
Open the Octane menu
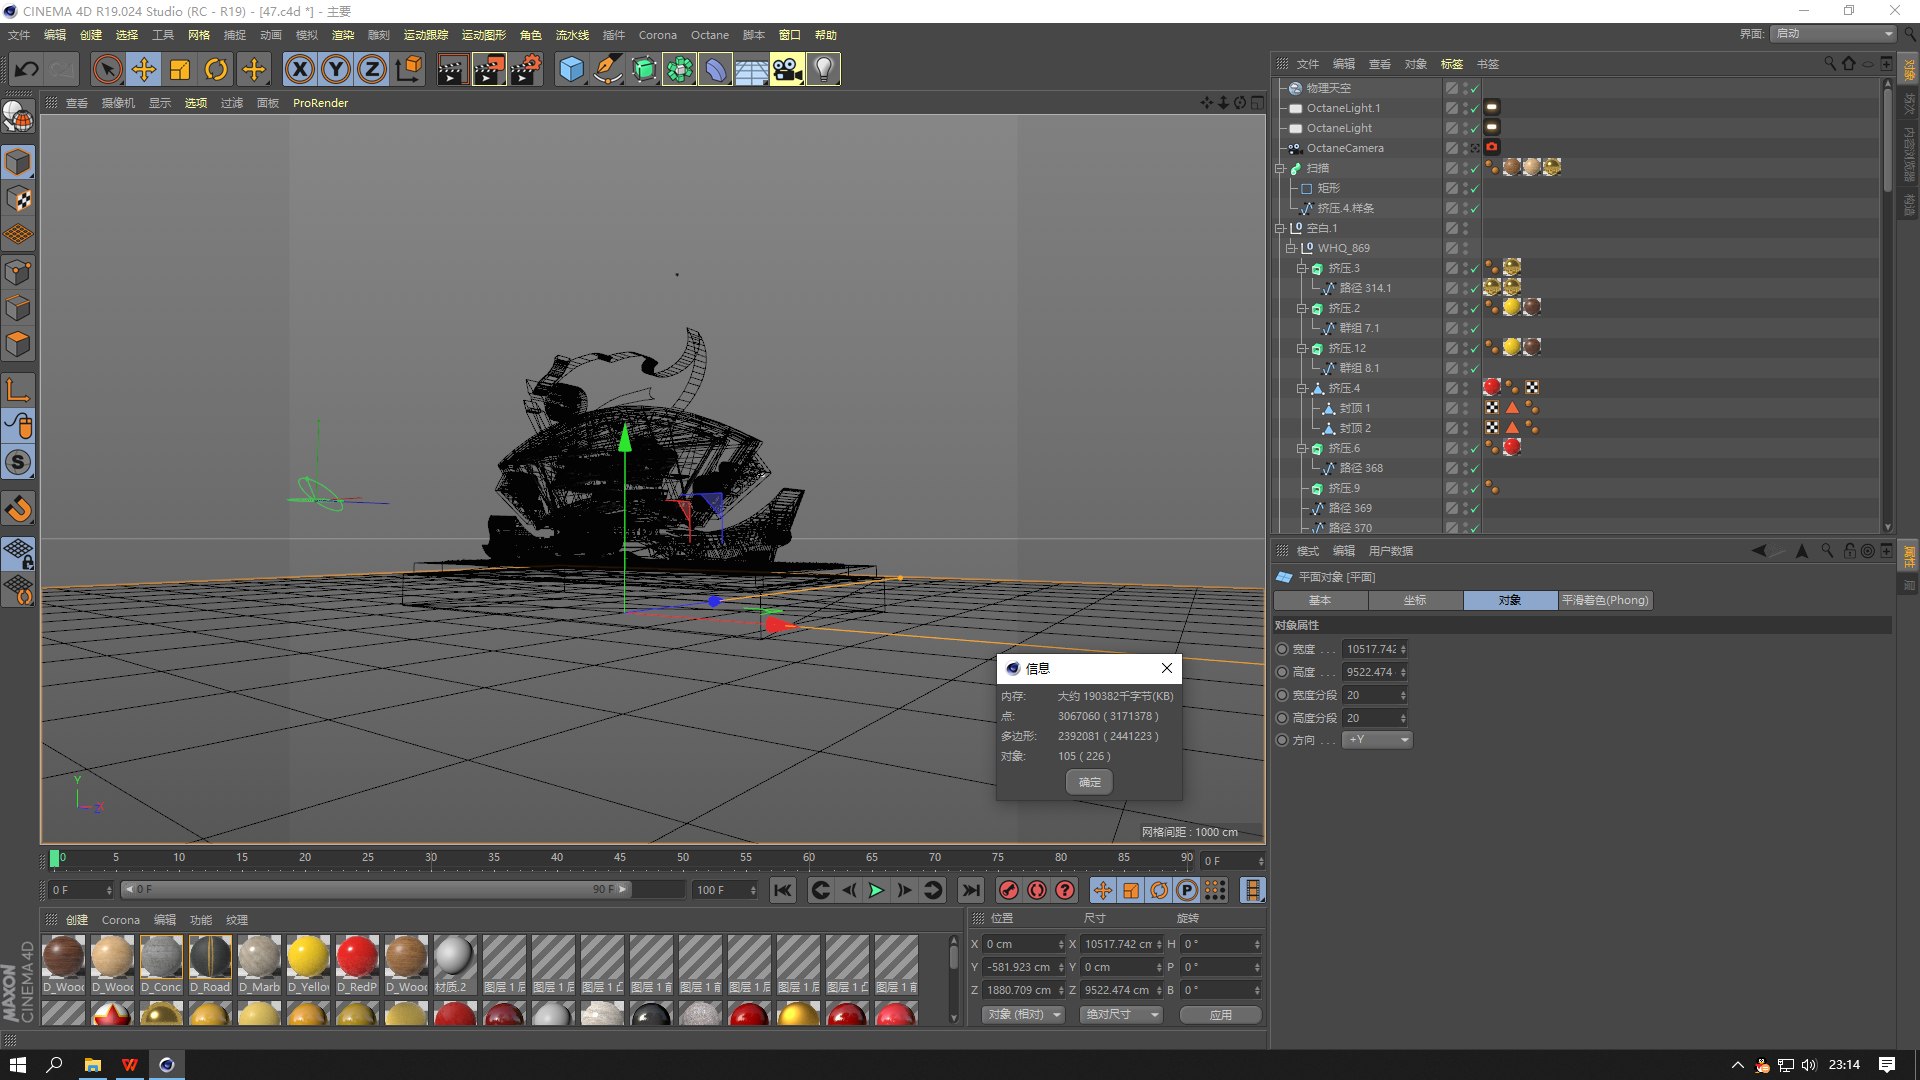(709, 35)
